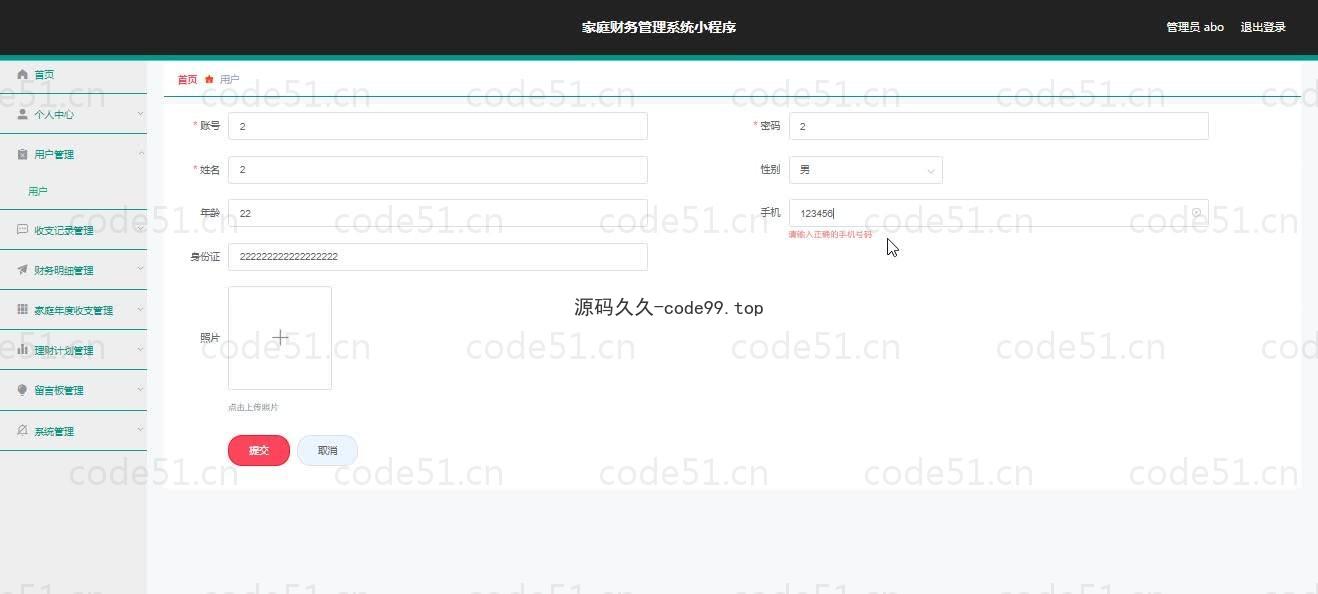Click the 手机 input containing 123456
The image size is (1318, 594).
click(x=999, y=213)
